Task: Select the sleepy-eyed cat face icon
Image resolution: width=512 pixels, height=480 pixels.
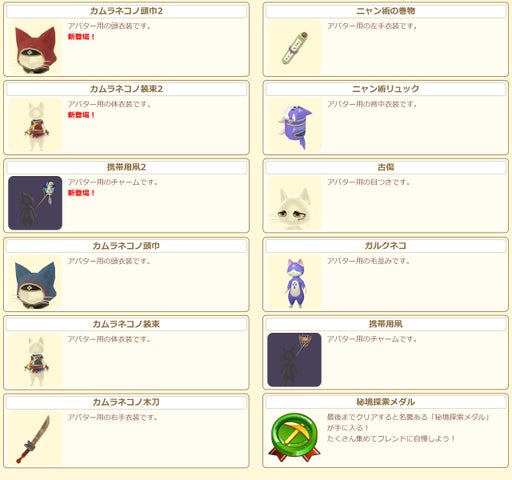Action: tap(294, 203)
